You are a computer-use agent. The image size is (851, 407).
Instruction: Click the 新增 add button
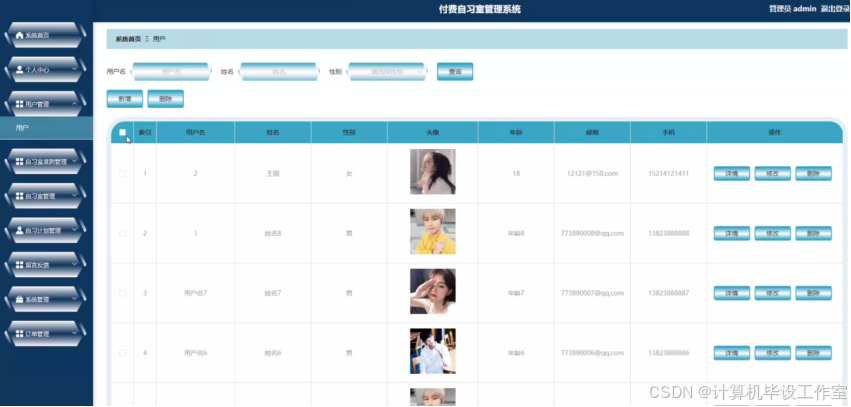(x=125, y=99)
